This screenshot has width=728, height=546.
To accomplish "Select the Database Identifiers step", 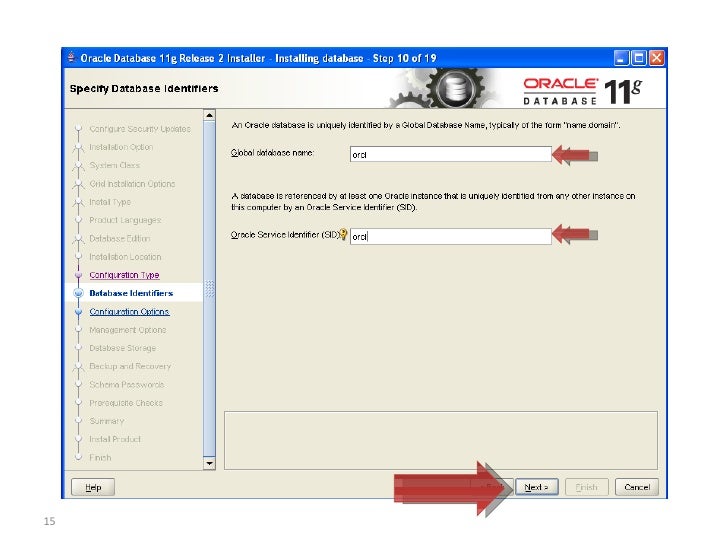I will click(131, 293).
